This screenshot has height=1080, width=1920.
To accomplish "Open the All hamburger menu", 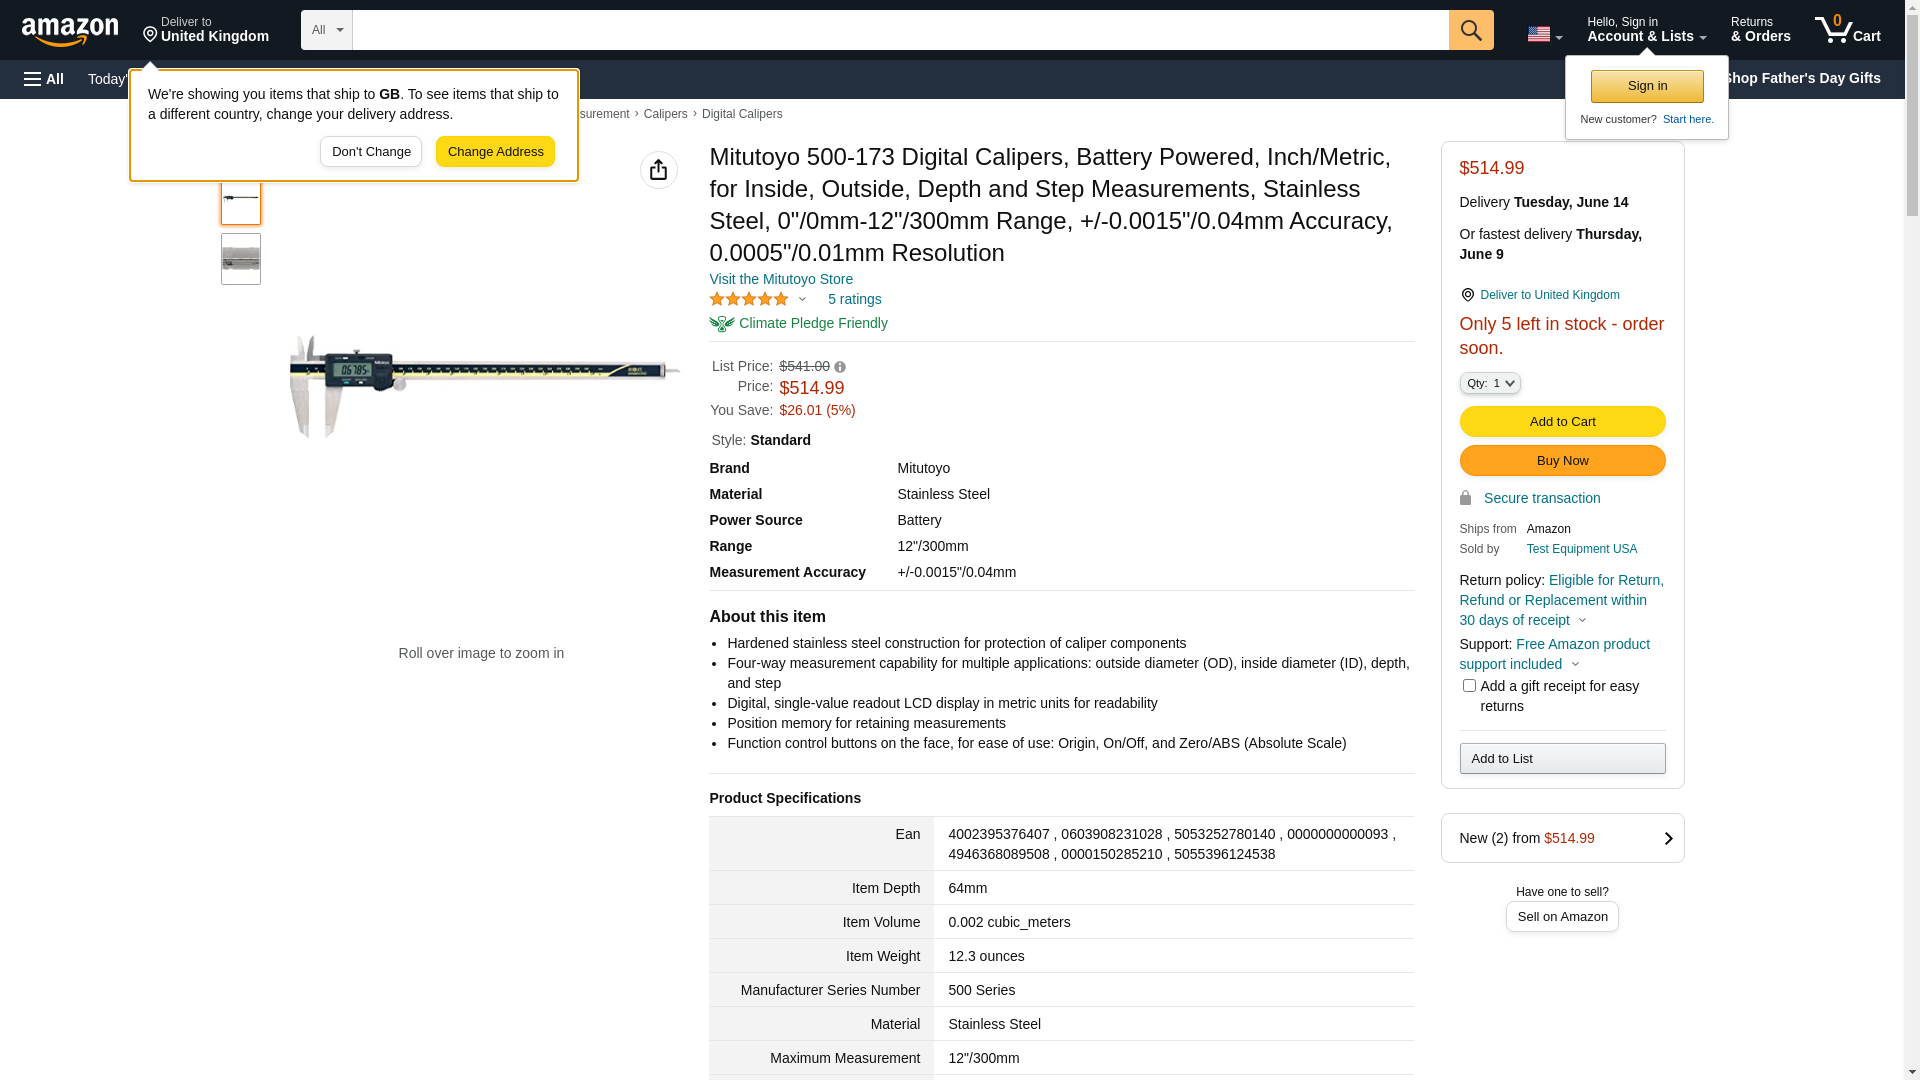I will coord(44,79).
